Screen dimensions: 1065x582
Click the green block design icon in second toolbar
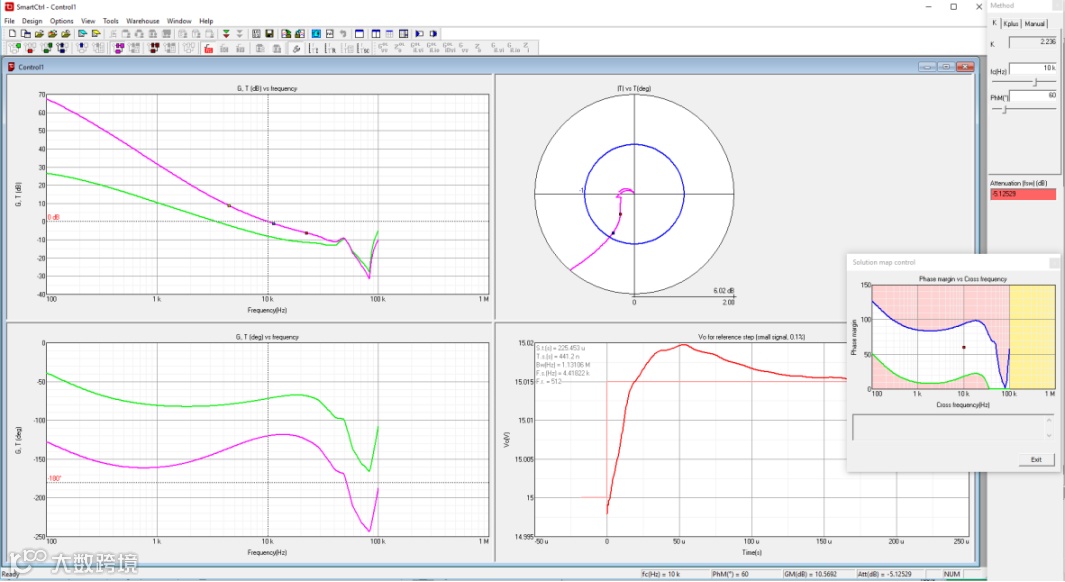coord(14,48)
